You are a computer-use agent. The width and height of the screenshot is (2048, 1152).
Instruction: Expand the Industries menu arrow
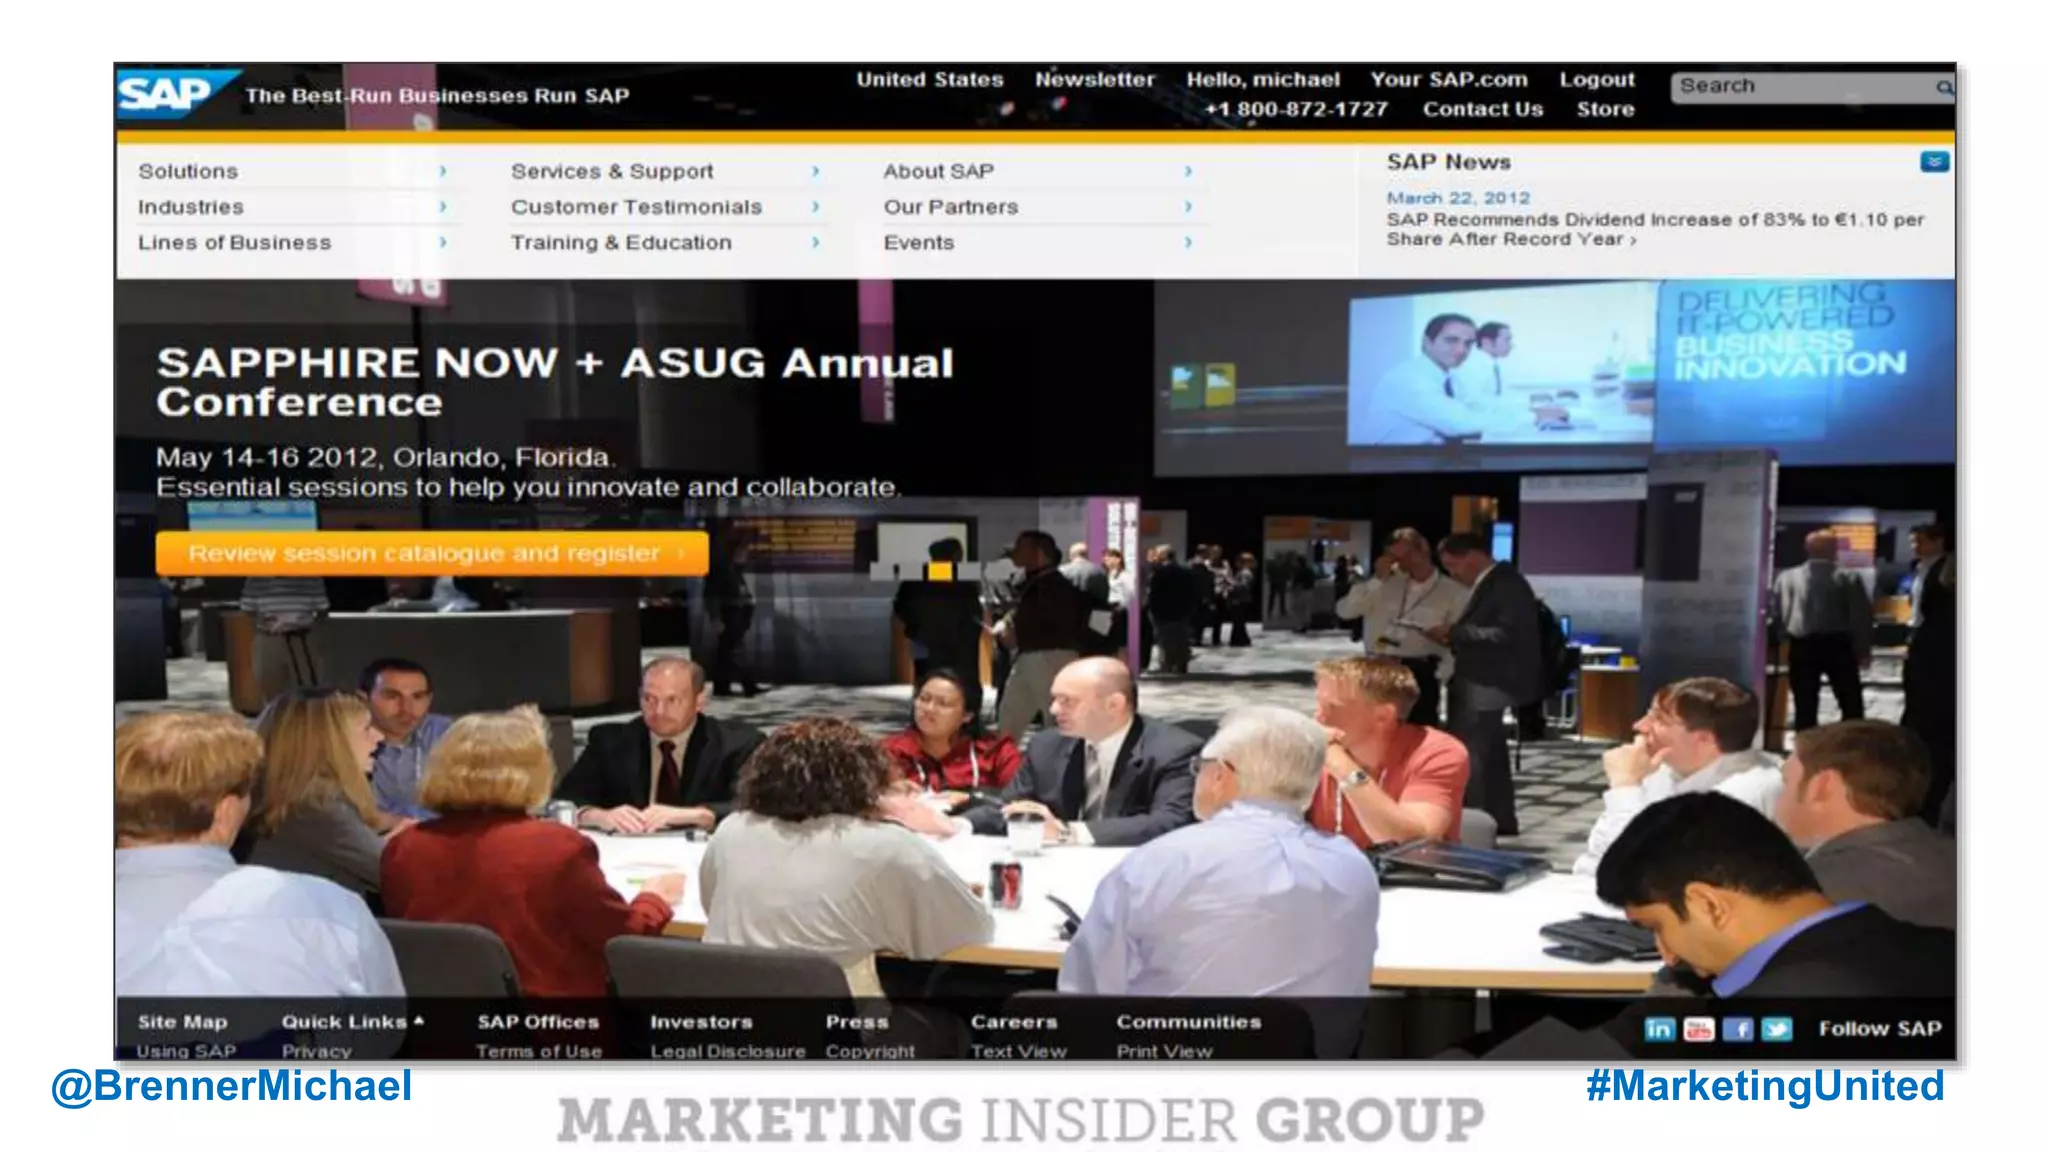(x=443, y=207)
